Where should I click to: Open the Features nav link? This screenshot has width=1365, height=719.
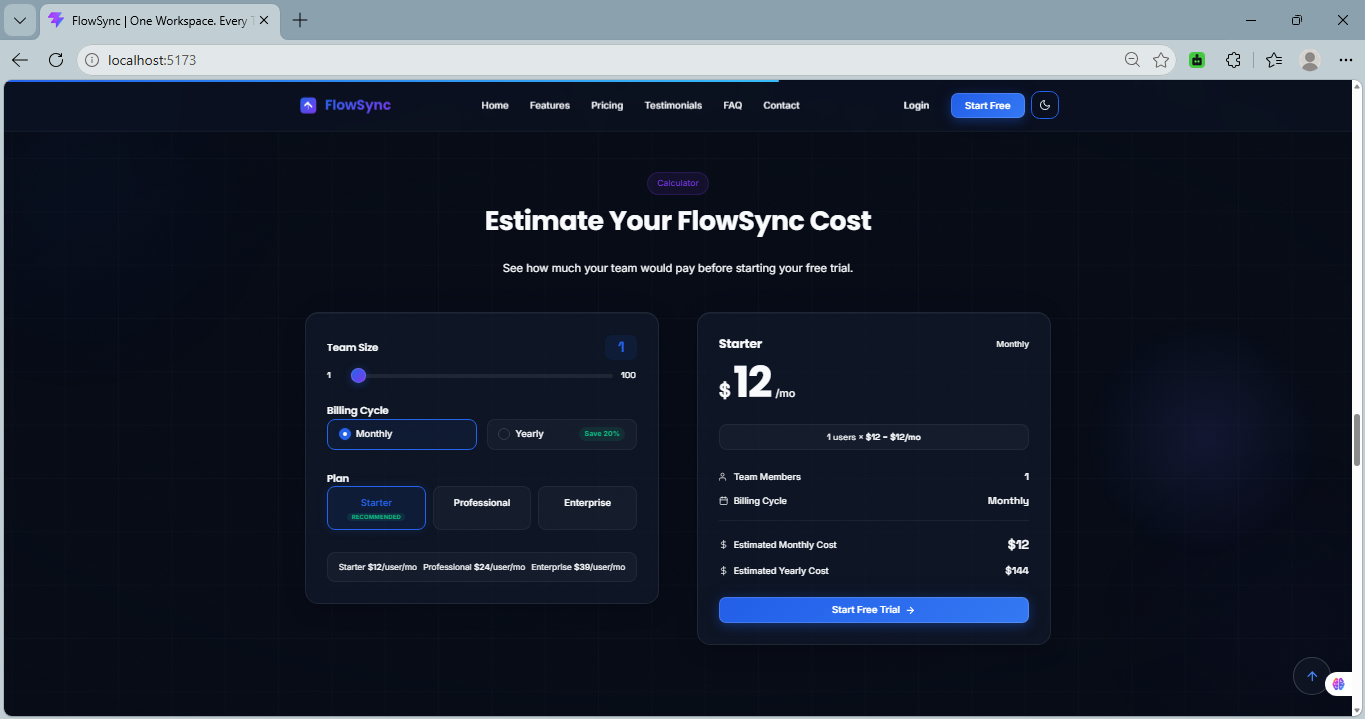550,105
